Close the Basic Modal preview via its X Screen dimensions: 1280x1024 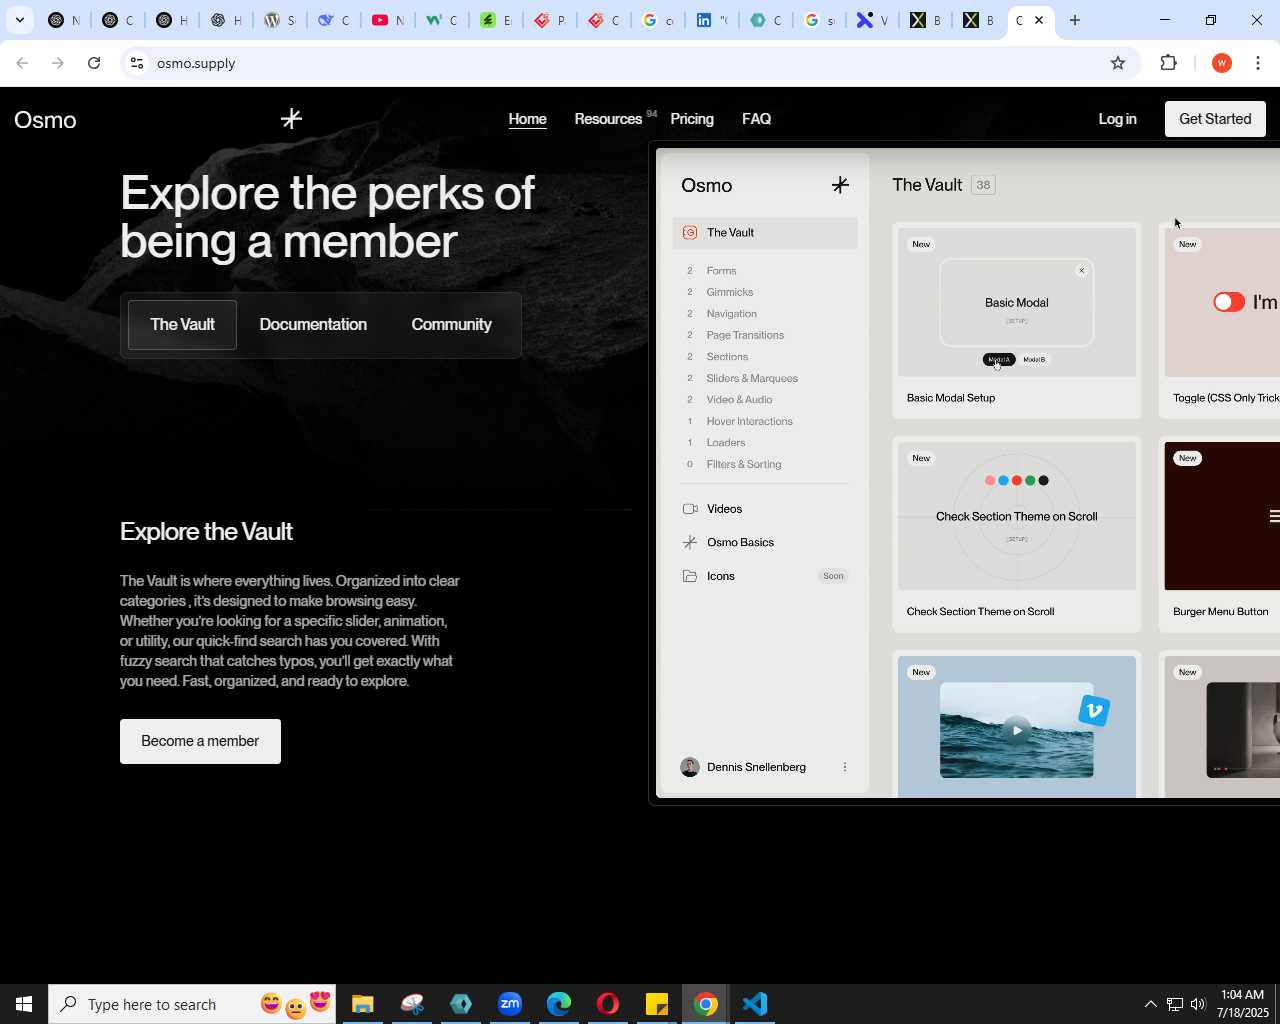point(1081,271)
